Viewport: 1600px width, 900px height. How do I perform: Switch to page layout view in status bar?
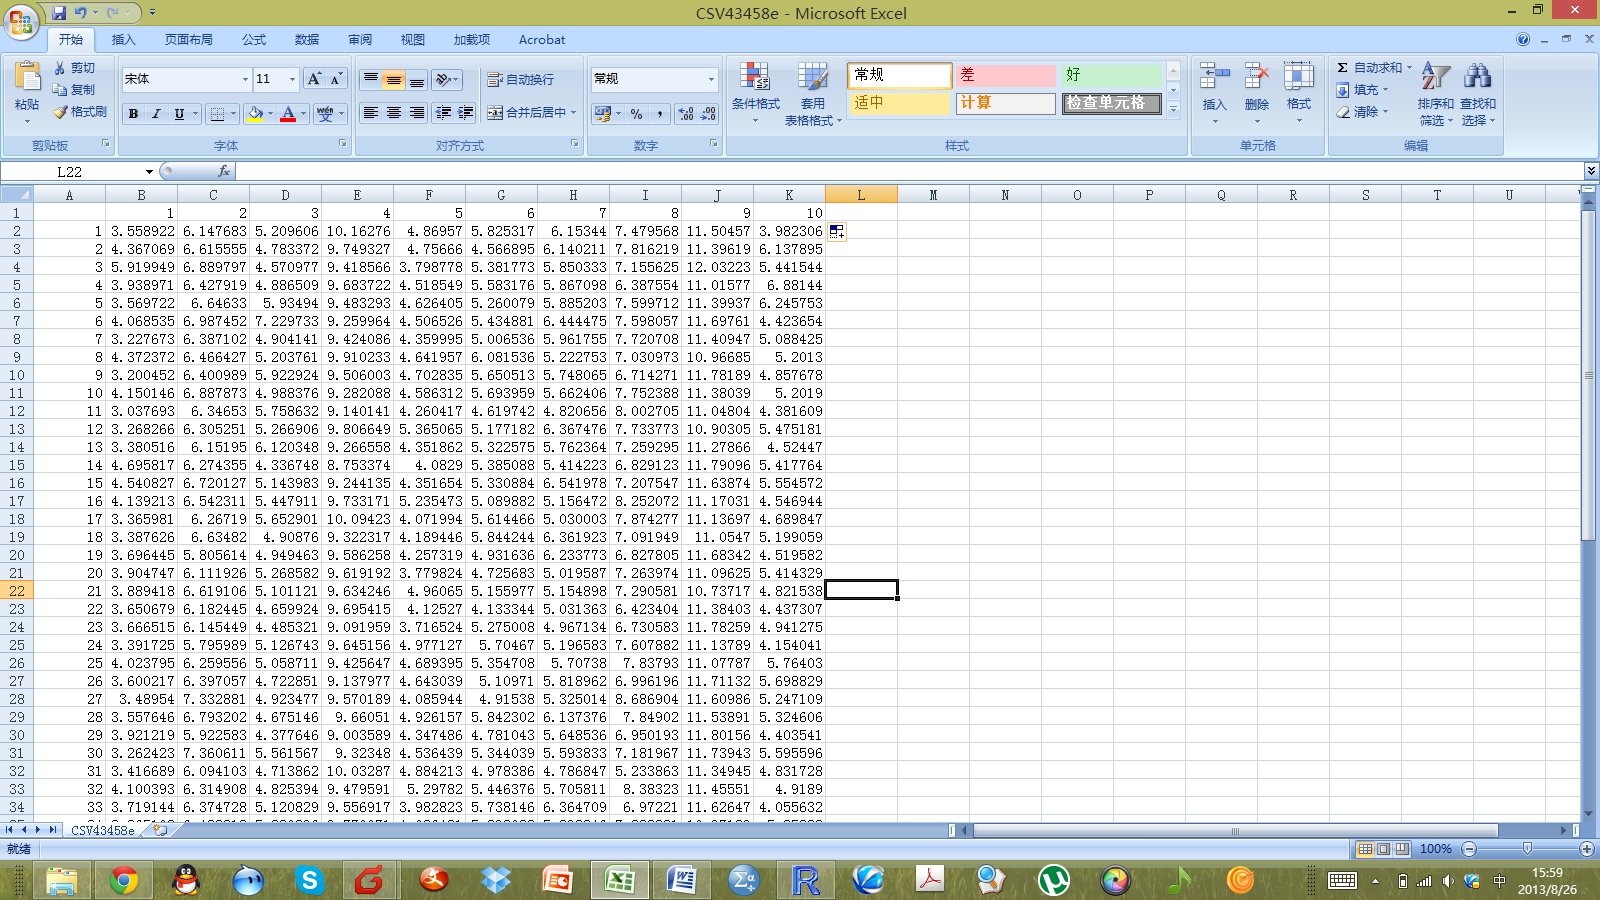point(1384,849)
